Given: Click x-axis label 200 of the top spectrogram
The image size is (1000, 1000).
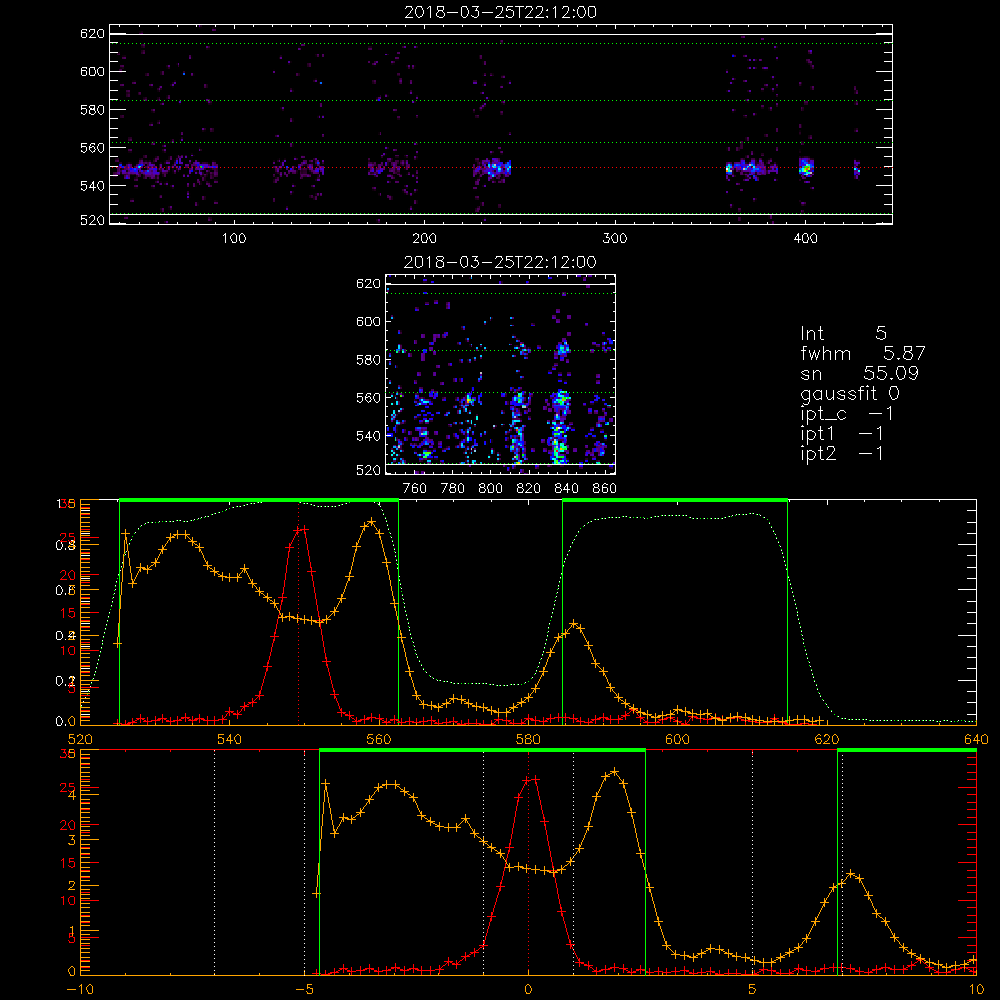Looking at the screenshot, I should (x=424, y=239).
